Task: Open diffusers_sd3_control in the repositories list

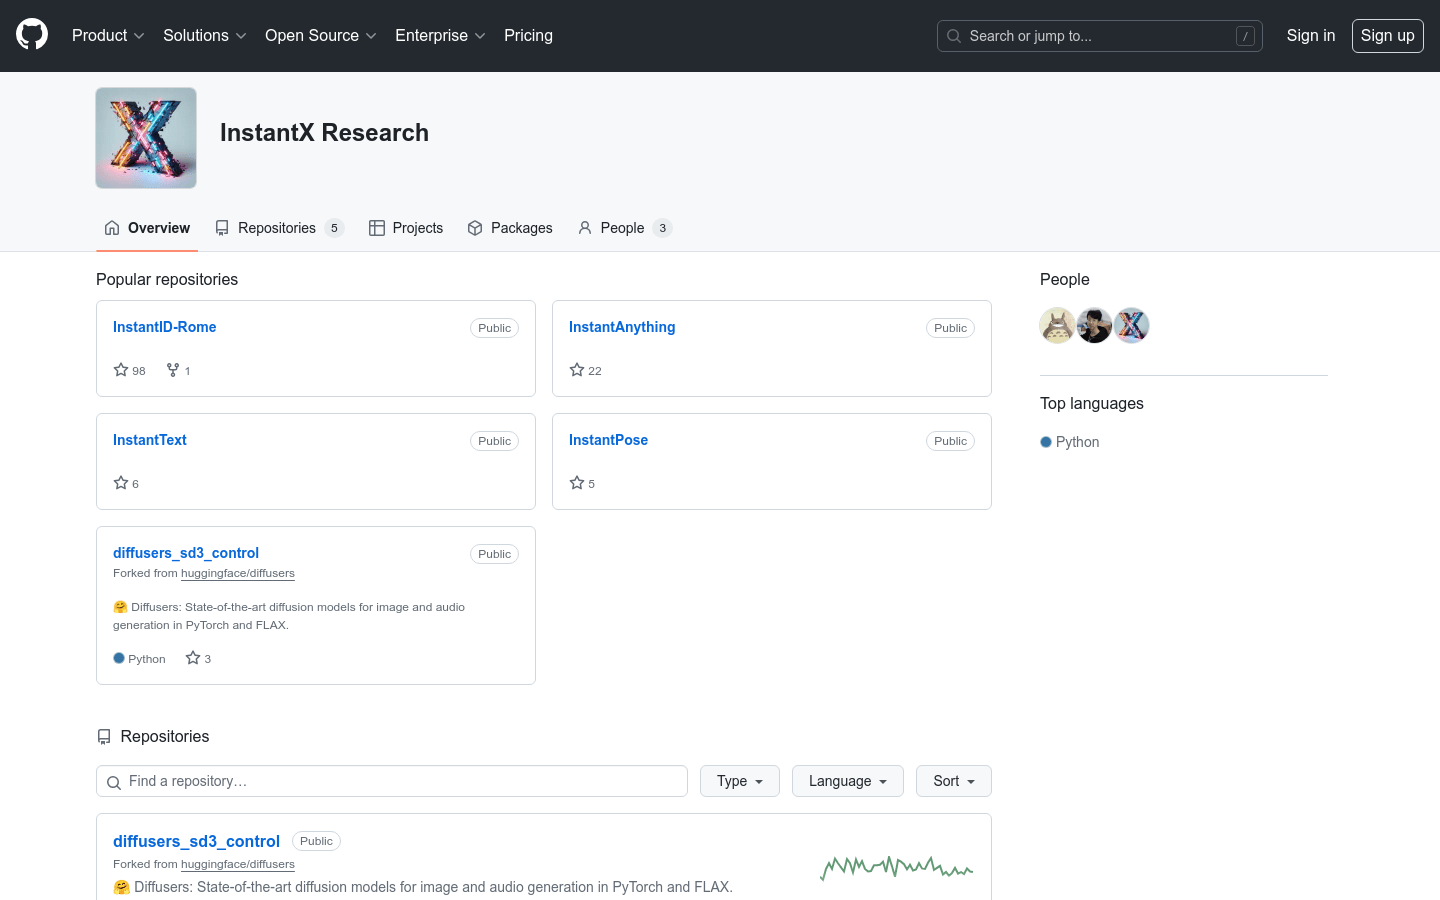Action: (x=196, y=842)
